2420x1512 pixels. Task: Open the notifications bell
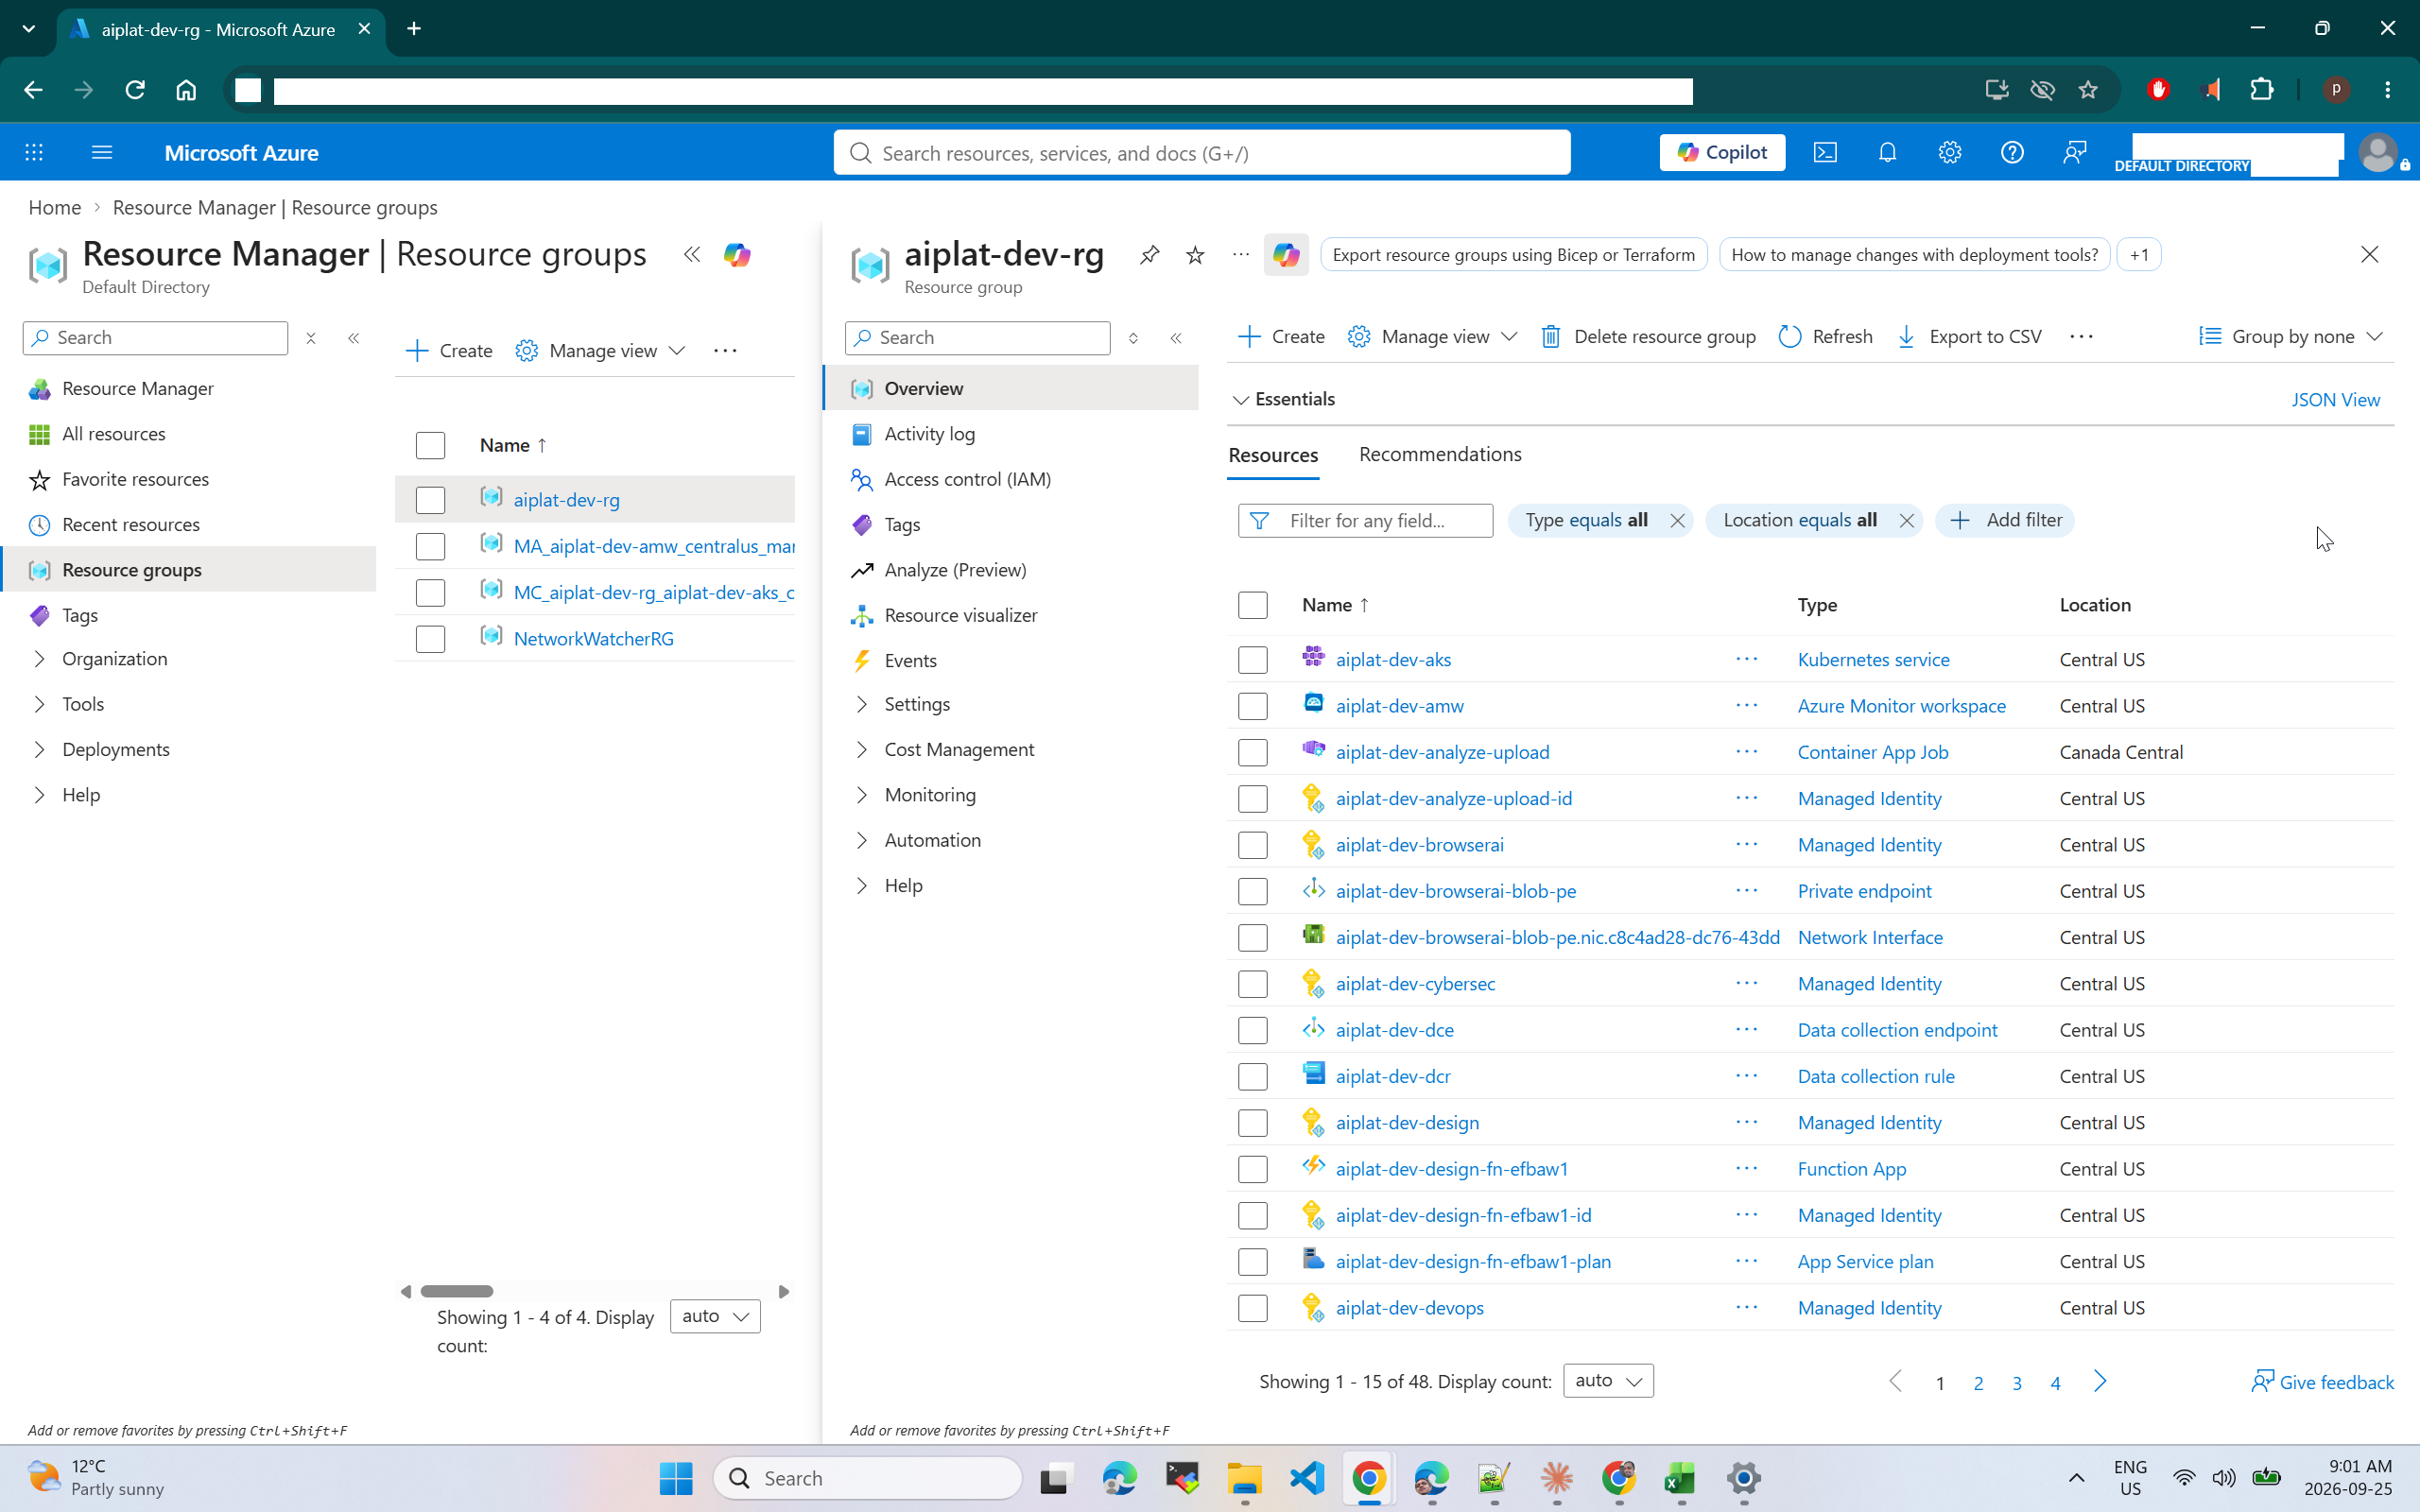click(x=1887, y=152)
